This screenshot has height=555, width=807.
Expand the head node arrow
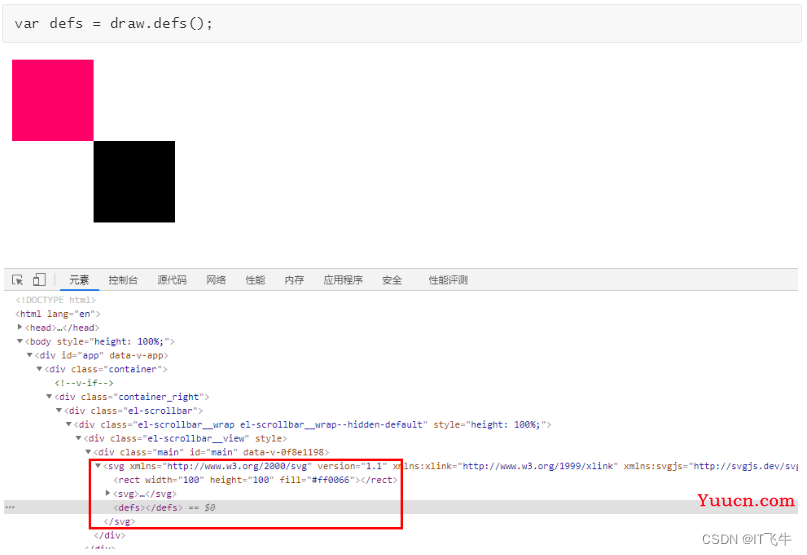point(20,327)
